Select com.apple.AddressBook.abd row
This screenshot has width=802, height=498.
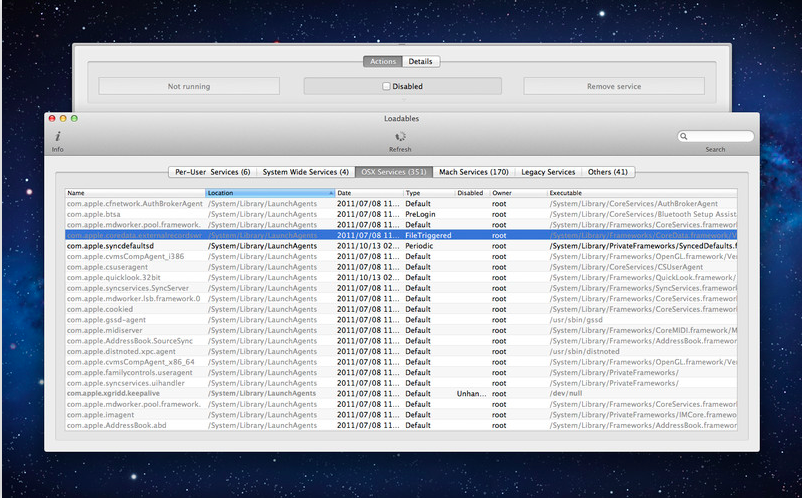401,425
